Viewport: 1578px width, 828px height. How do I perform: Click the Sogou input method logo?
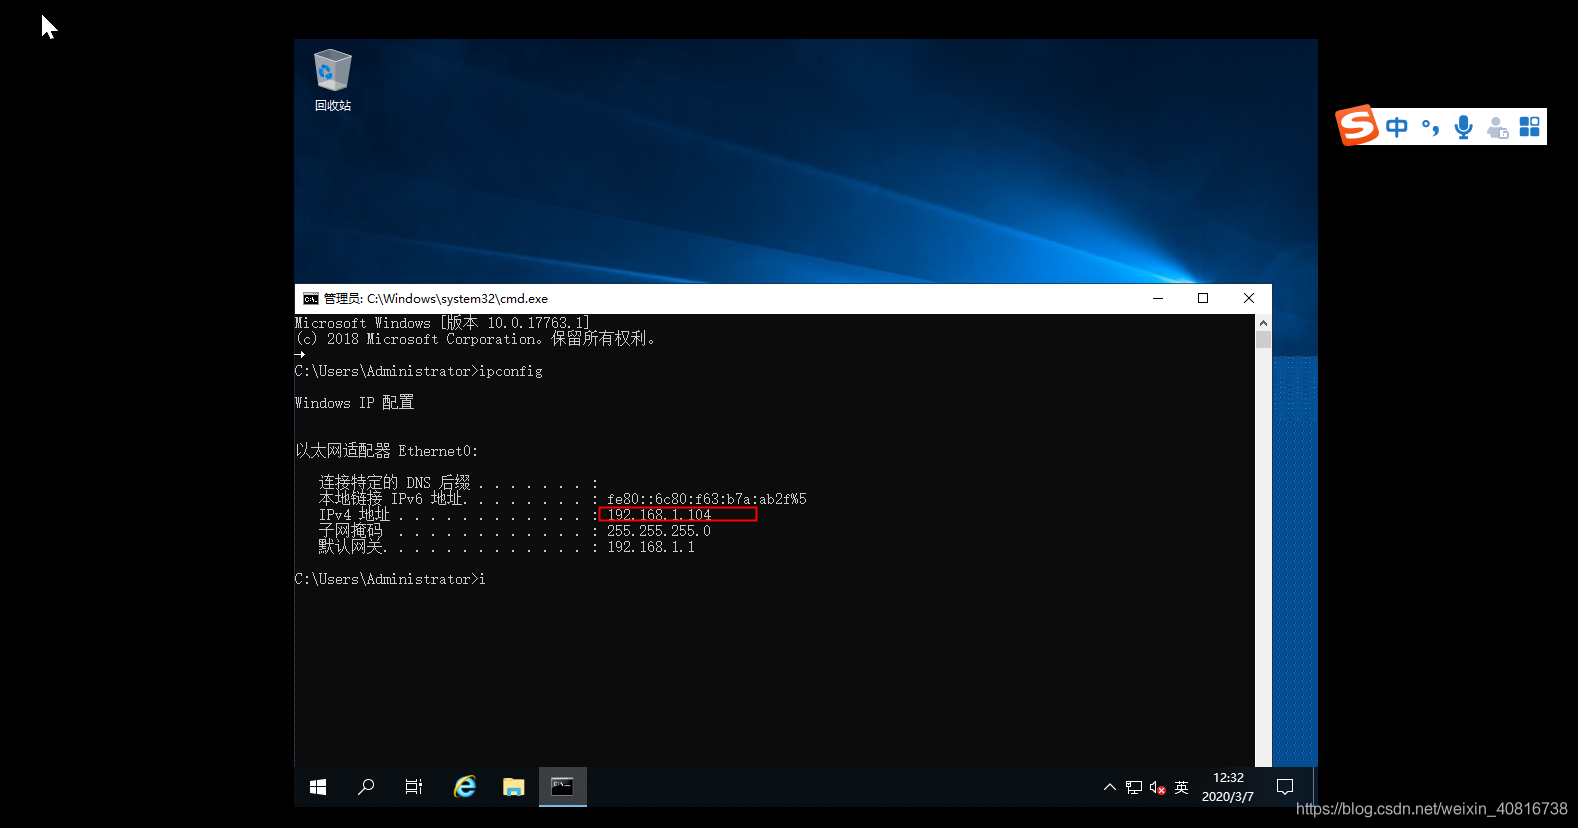point(1357,126)
